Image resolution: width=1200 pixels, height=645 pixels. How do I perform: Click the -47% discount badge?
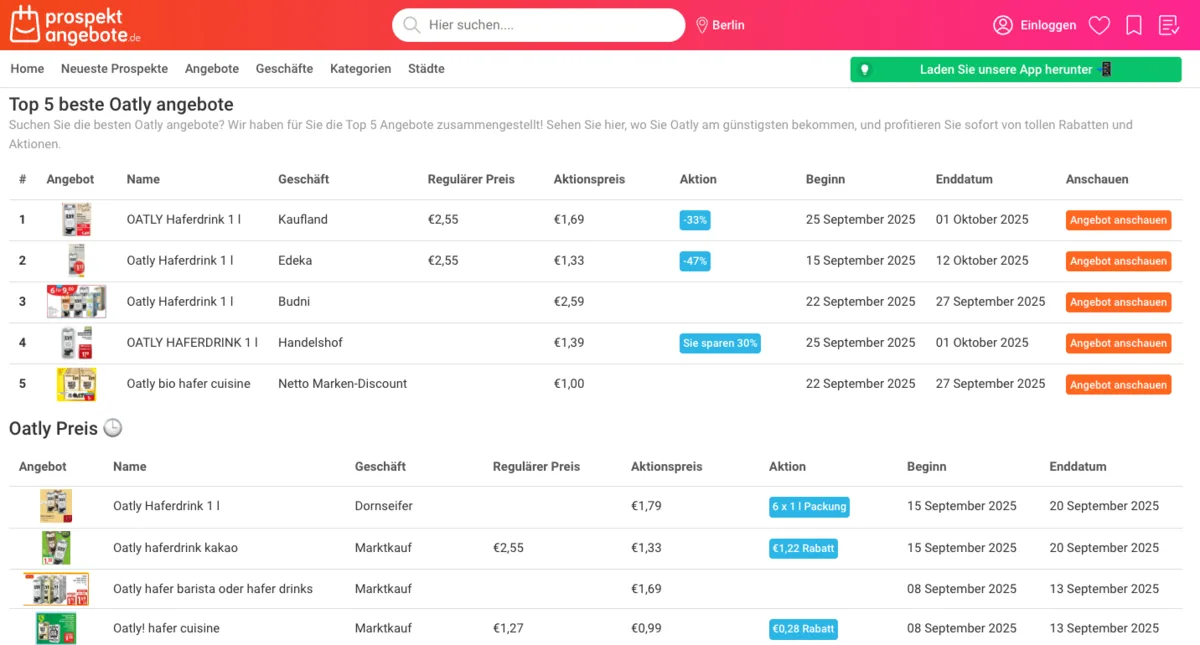point(695,261)
